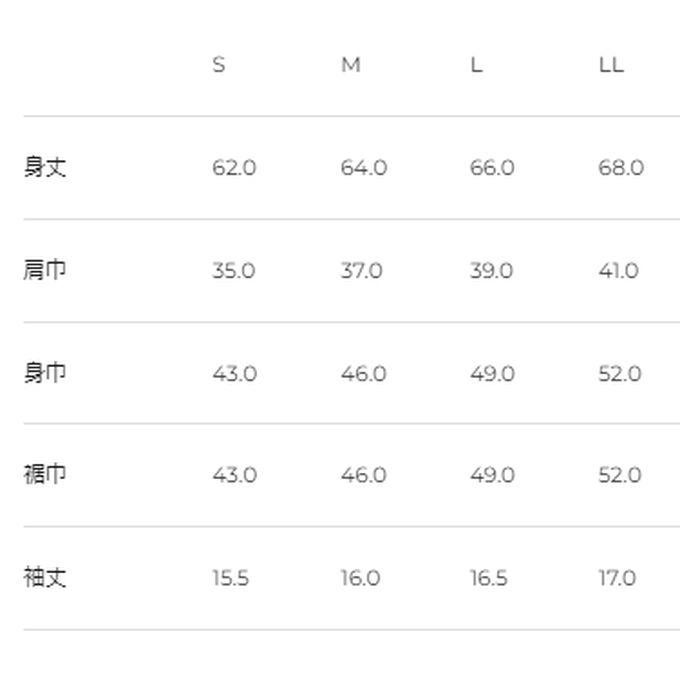Screen dimensions: 680x680
Task: Click the M size column header
Action: pos(350,65)
